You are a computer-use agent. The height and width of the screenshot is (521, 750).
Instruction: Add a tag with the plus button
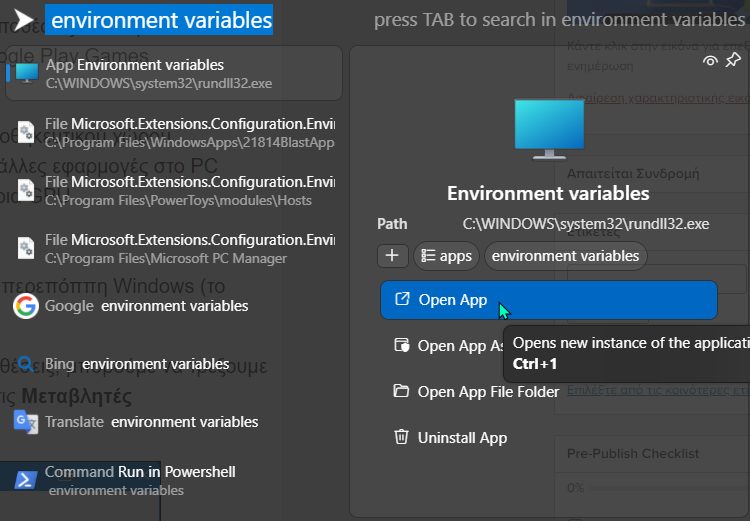coord(392,255)
